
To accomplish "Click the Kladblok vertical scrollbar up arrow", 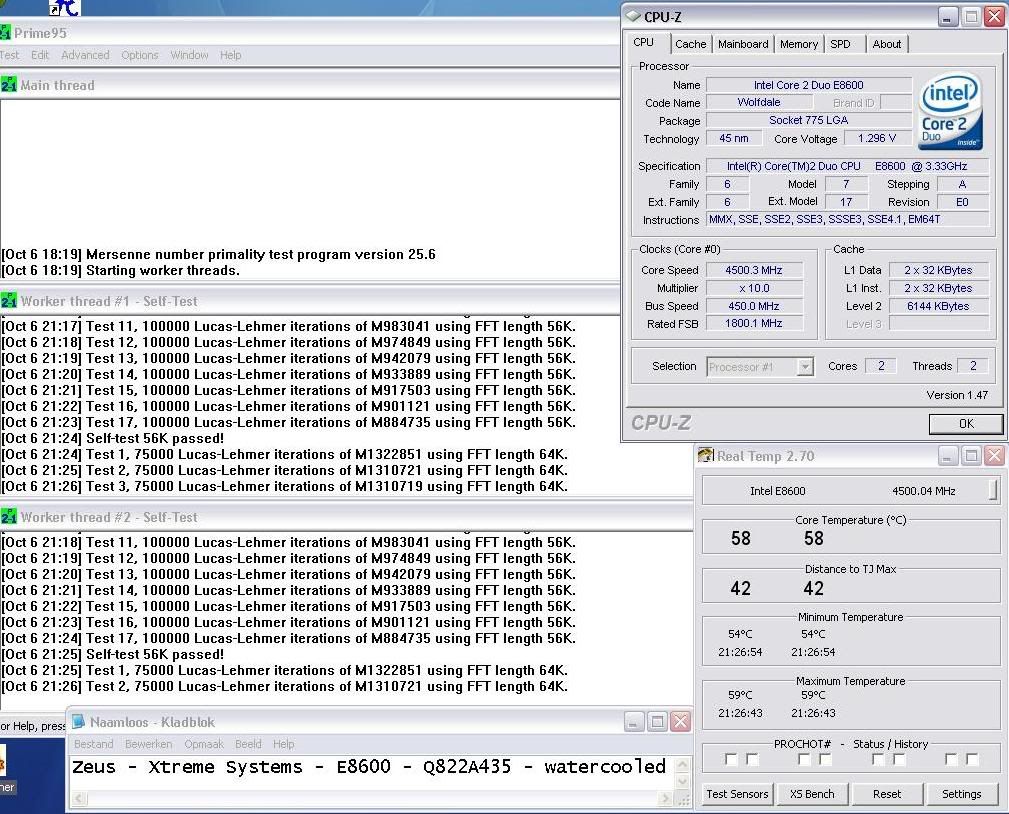I will (683, 764).
